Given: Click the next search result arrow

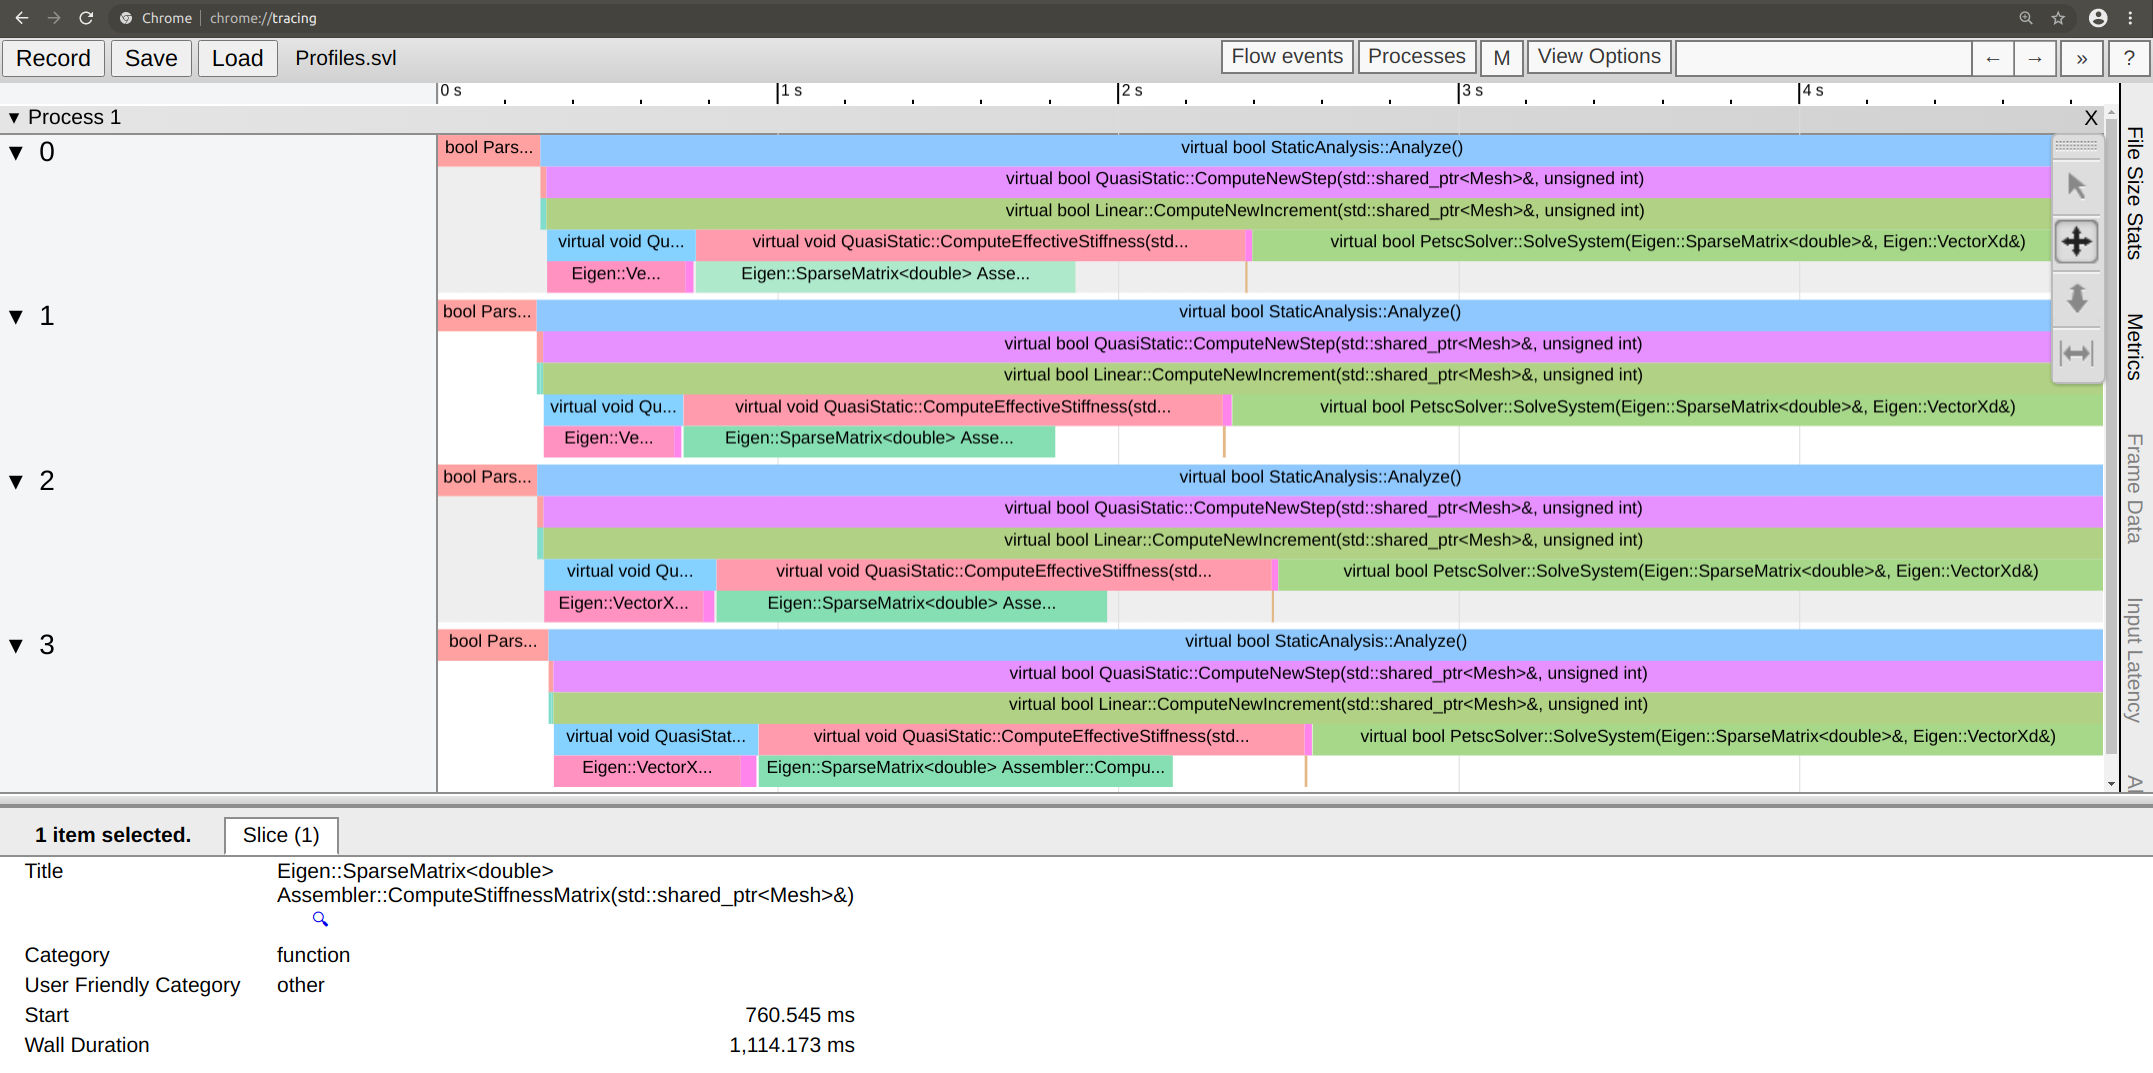Looking at the screenshot, I should [x=2035, y=58].
